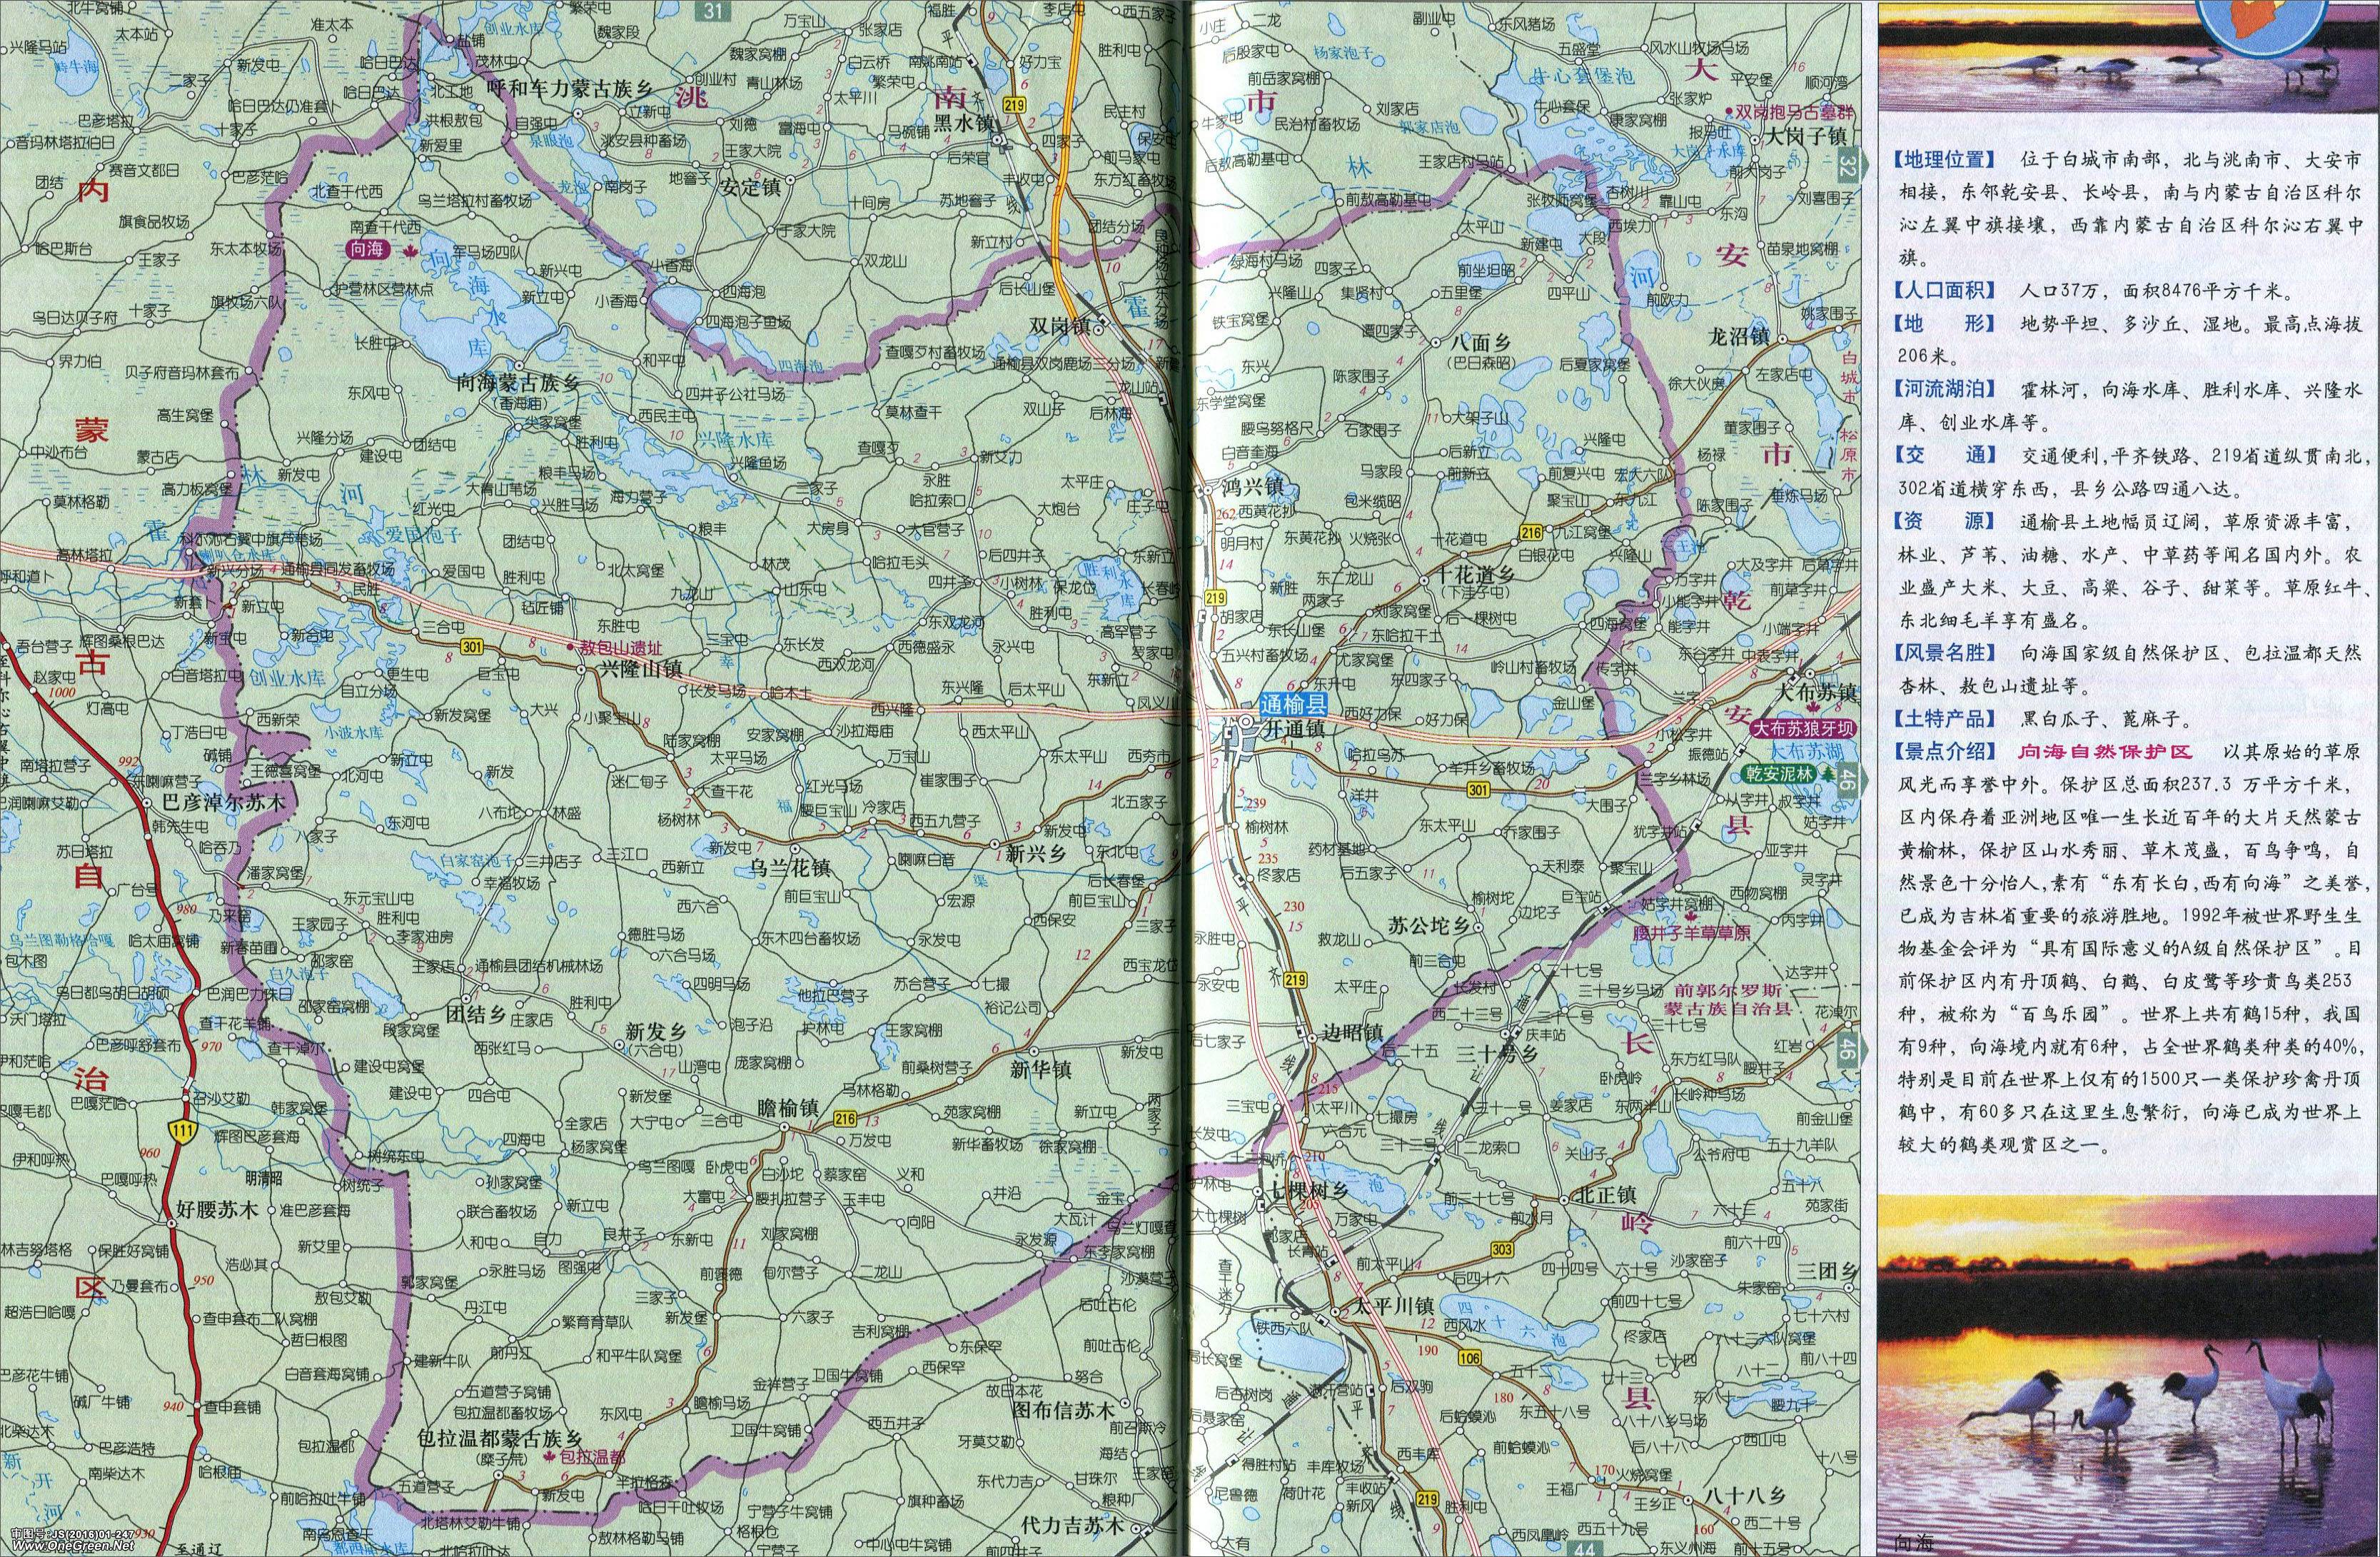Click the 301 road shield west of 兴隆山镇
The width and height of the screenshot is (2380, 1557).
tap(472, 647)
